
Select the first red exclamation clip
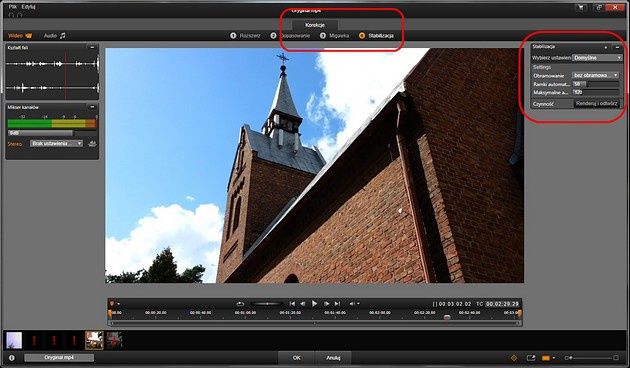[x=34, y=341]
